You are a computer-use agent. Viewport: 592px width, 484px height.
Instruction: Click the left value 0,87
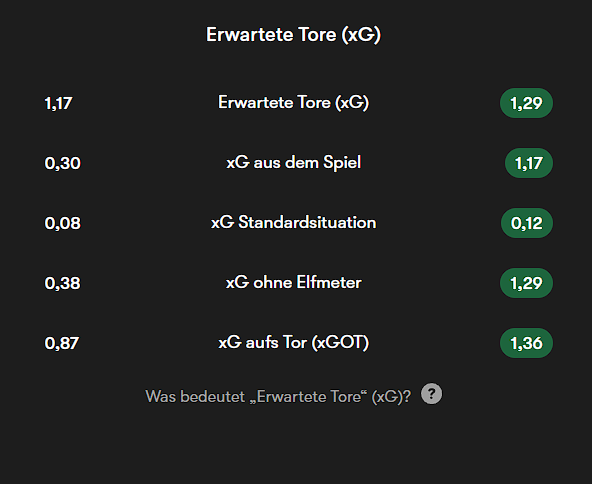62,344
